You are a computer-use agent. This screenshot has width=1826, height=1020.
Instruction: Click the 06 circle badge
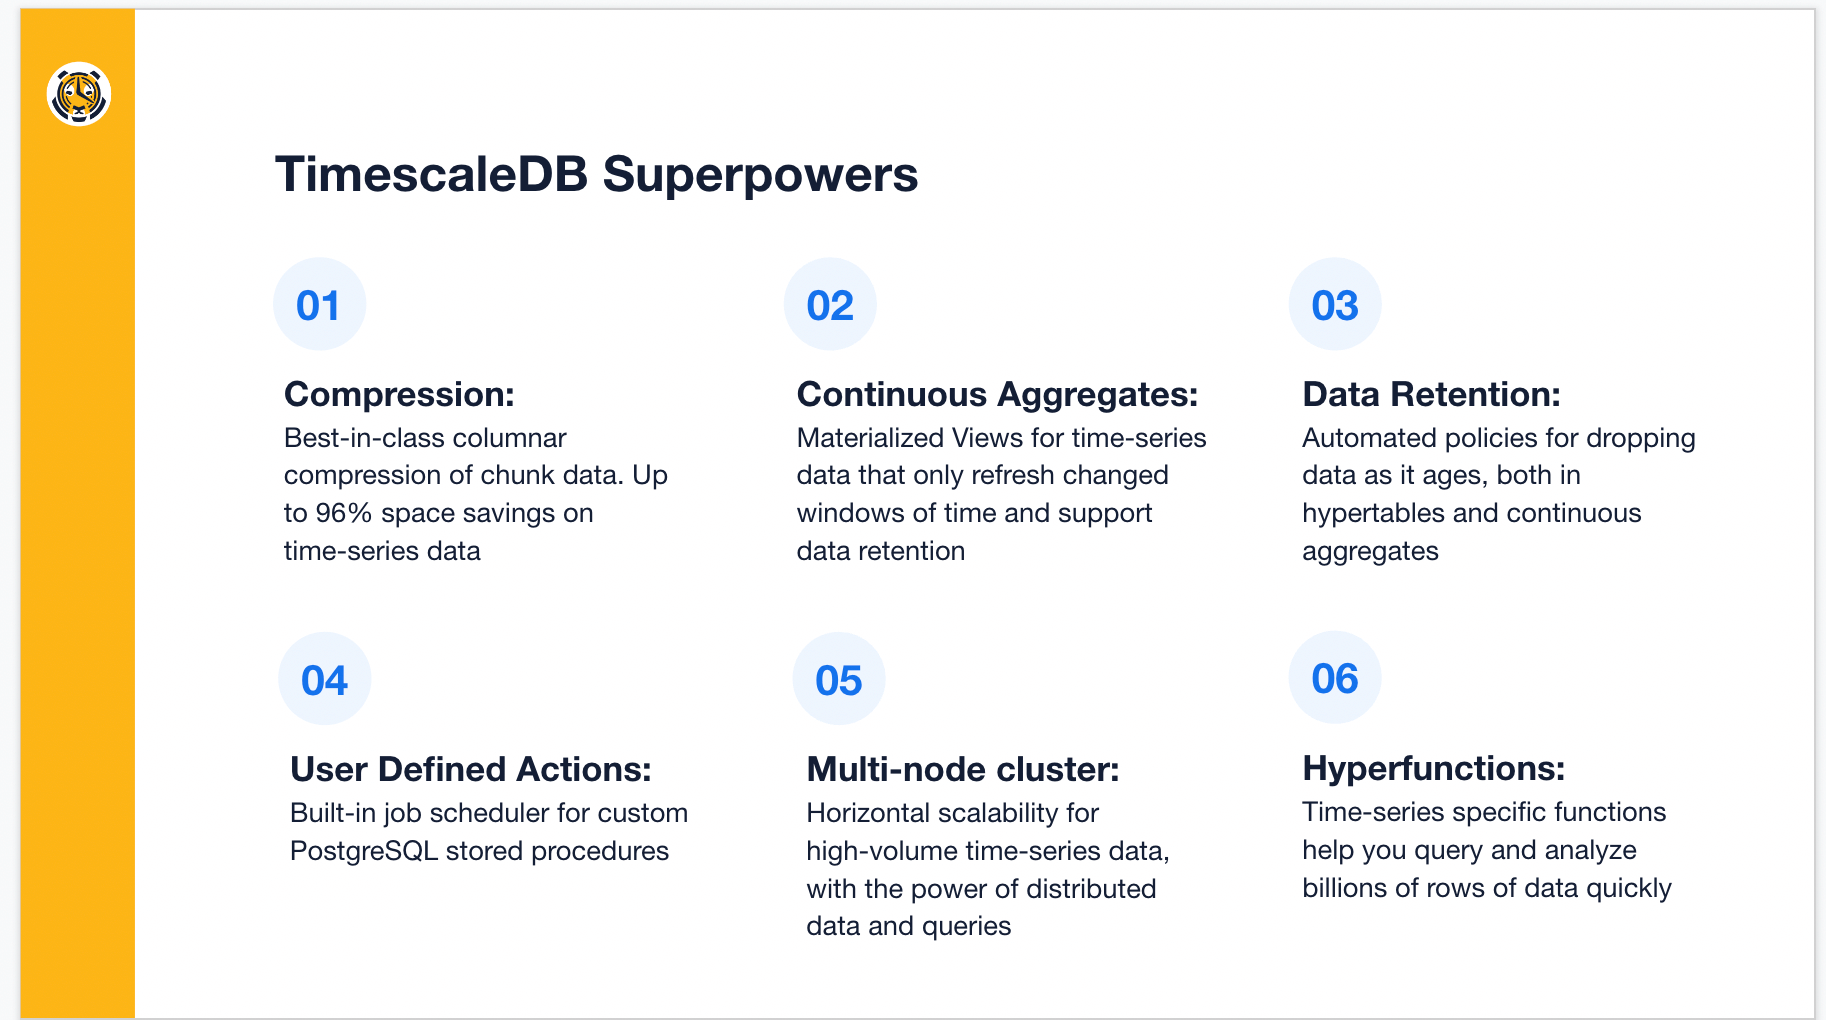(1335, 678)
